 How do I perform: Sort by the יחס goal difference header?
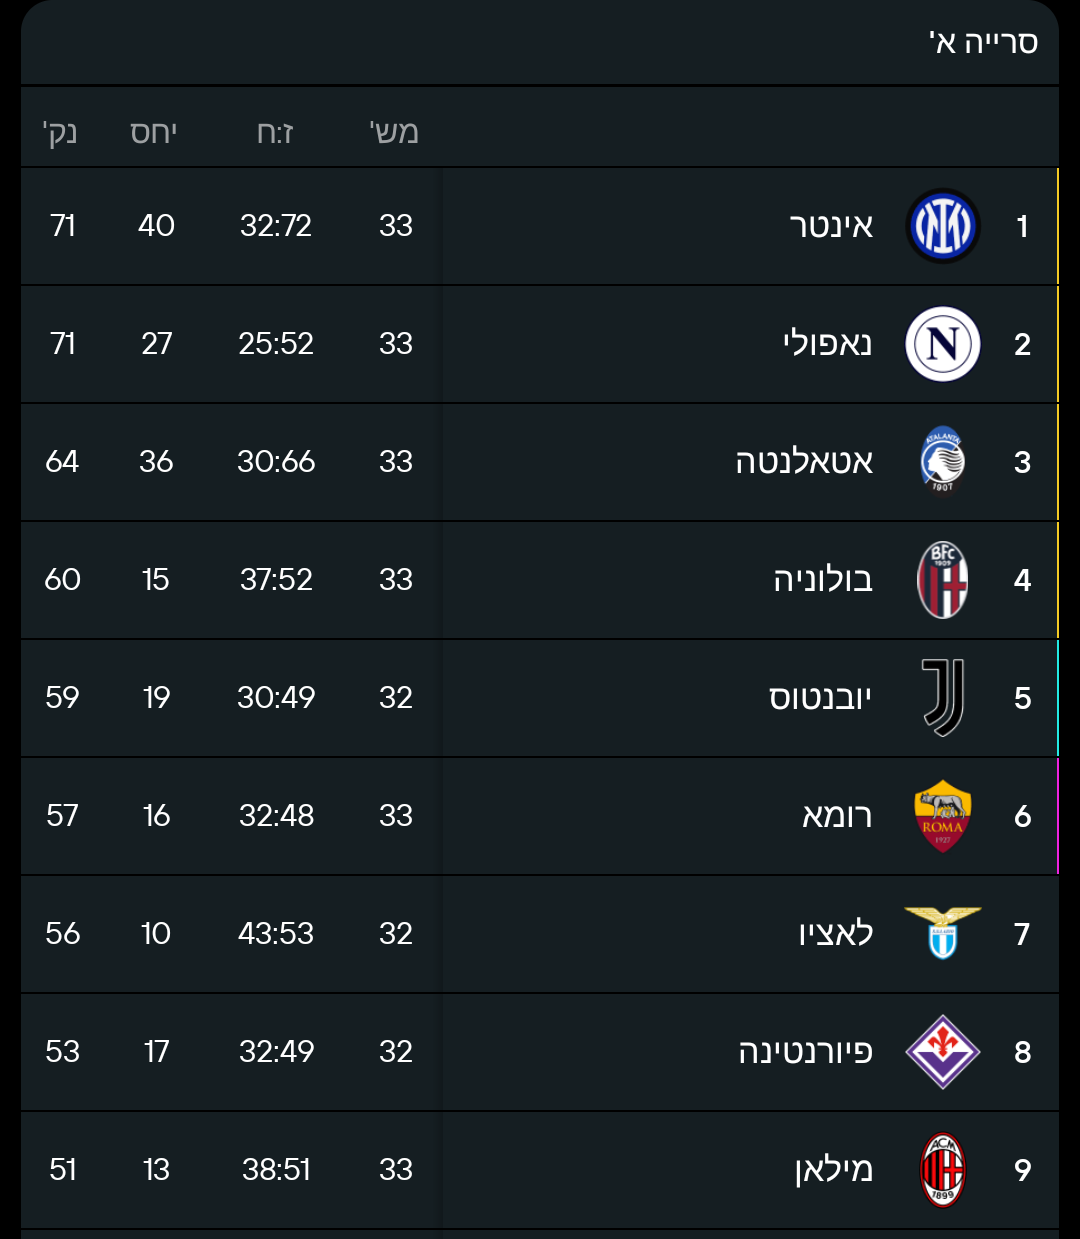tap(154, 132)
